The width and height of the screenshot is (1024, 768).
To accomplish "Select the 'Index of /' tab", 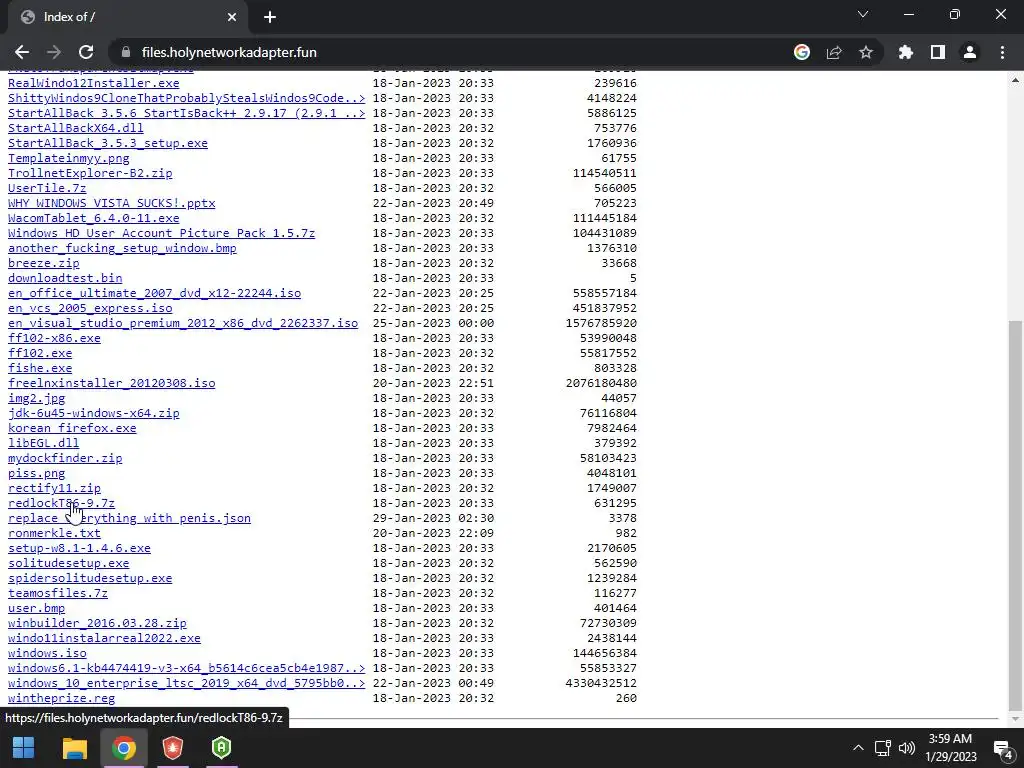I will point(128,17).
